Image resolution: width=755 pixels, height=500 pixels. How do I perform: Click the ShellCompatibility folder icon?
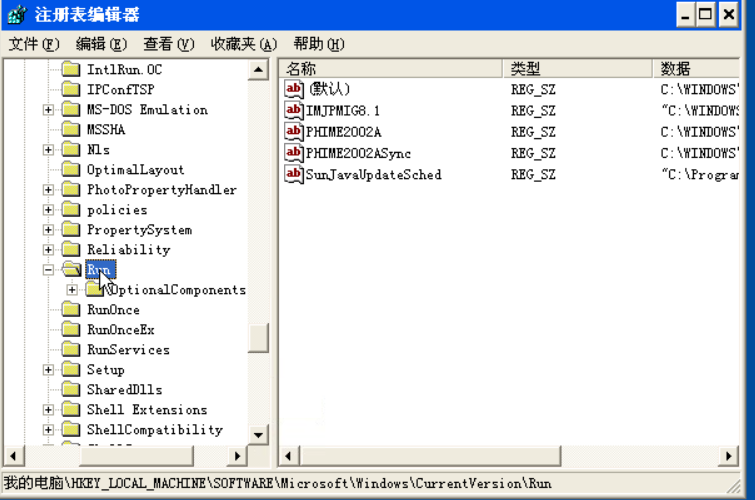pos(71,429)
